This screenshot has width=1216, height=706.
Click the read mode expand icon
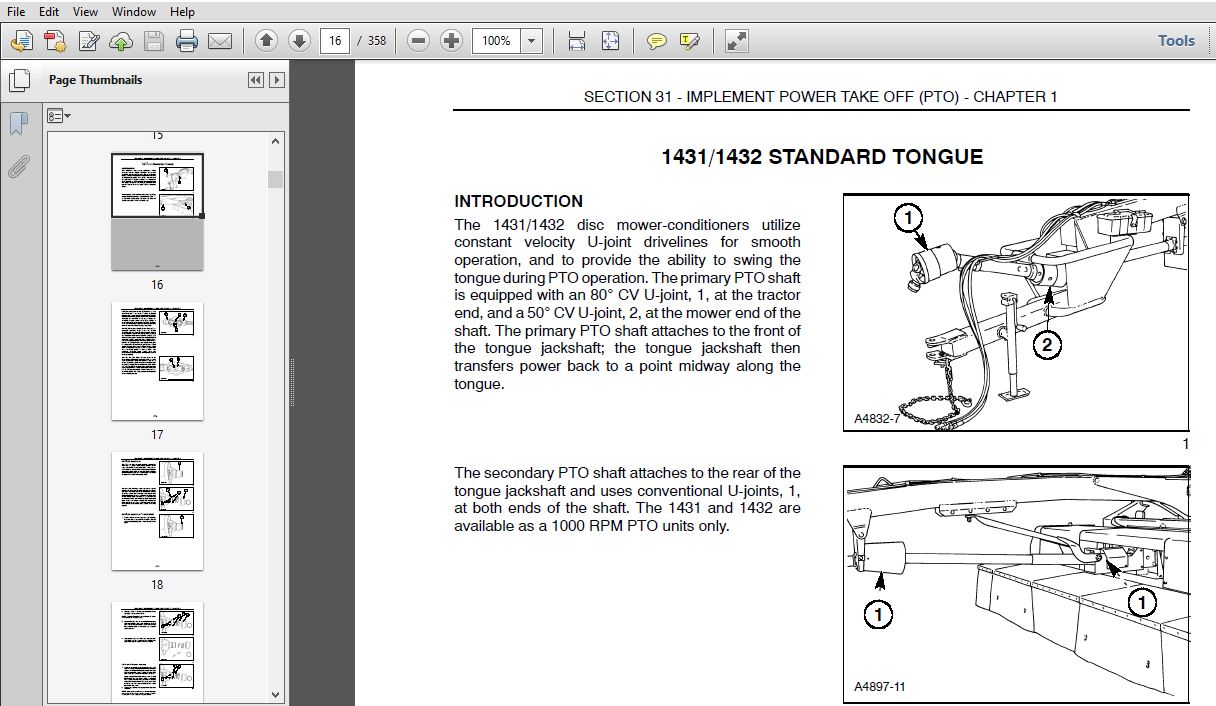point(736,41)
